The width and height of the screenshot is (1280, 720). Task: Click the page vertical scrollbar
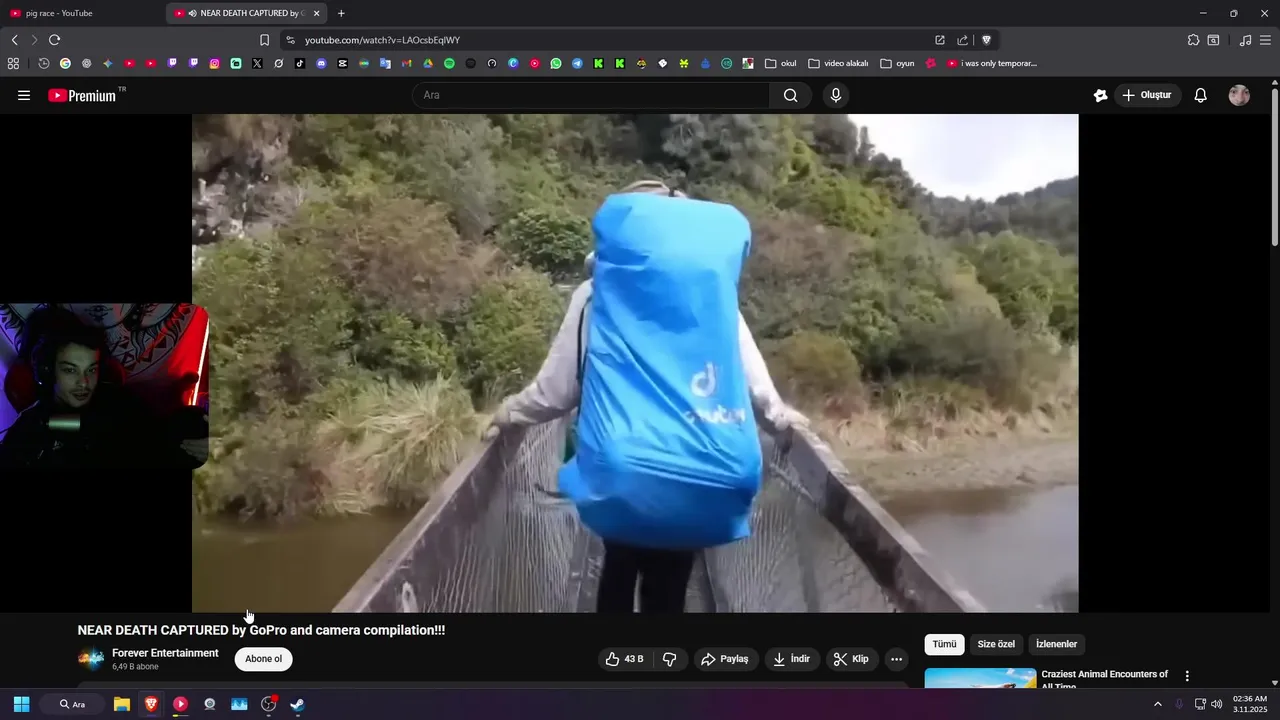click(x=1274, y=166)
